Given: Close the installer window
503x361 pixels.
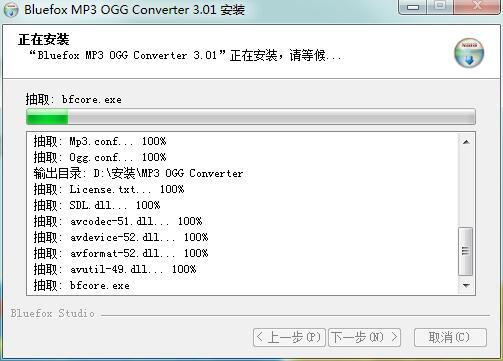Looking at the screenshot, I should point(477,7).
